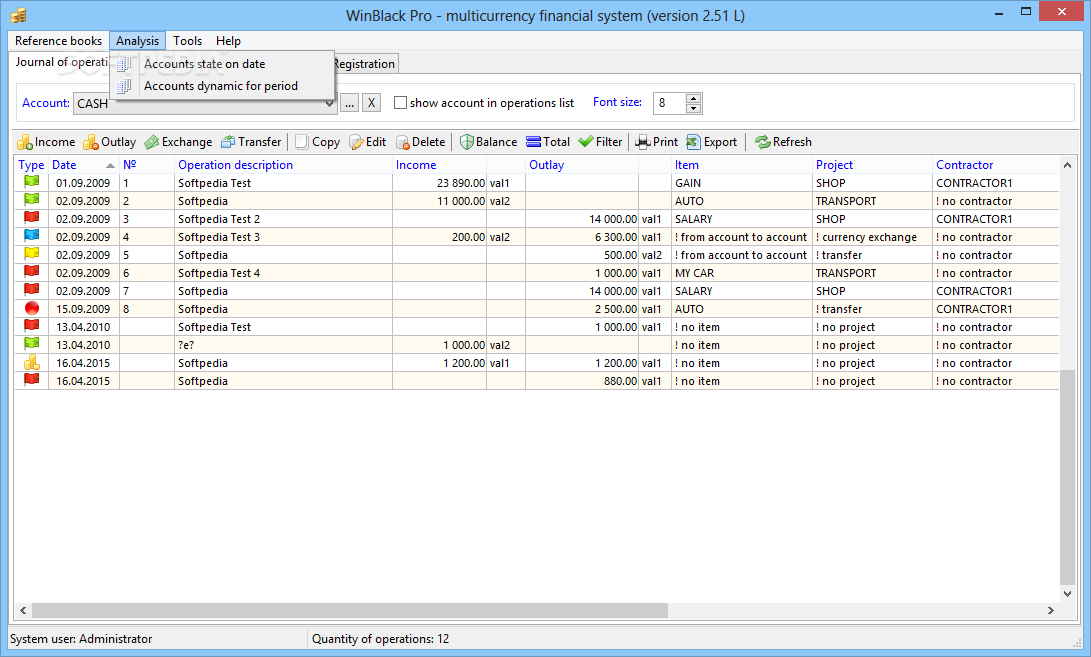Sort by Operation description column
The image size is (1091, 657).
click(x=282, y=165)
